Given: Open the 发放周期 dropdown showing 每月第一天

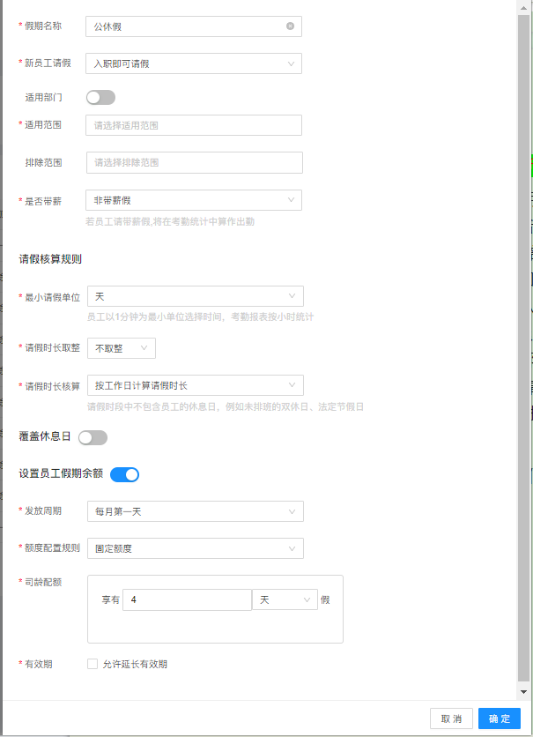Looking at the screenshot, I should (196, 511).
